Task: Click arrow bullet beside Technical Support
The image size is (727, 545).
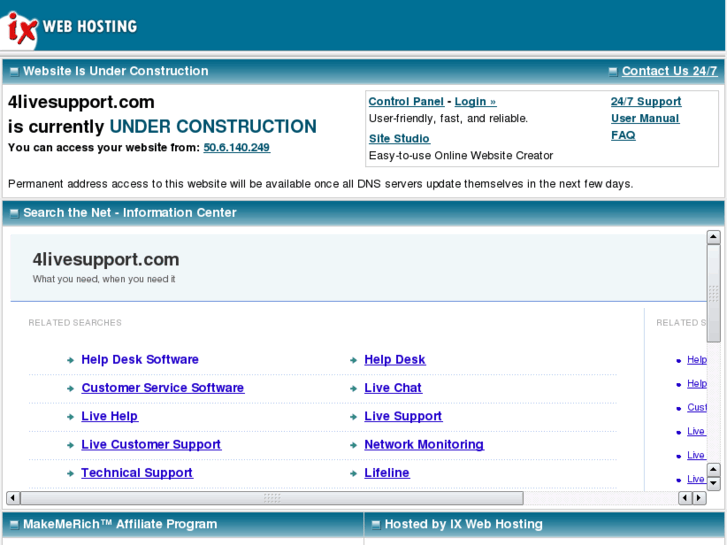Action: 70,474
